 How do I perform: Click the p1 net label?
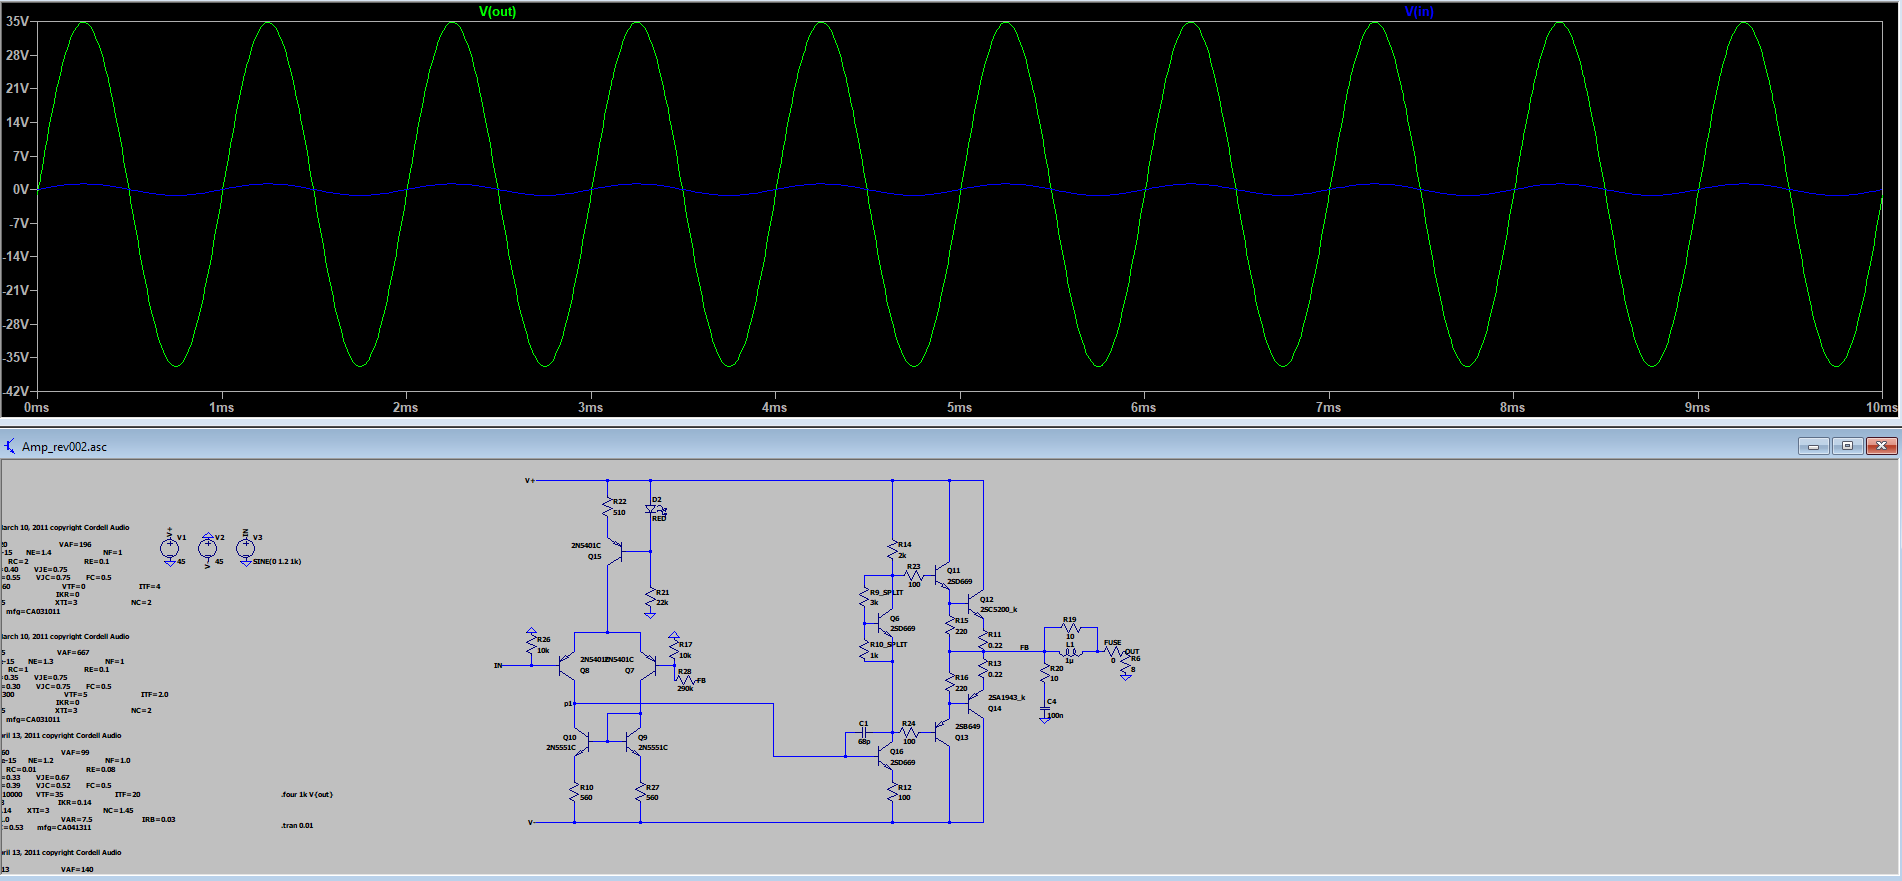567,704
